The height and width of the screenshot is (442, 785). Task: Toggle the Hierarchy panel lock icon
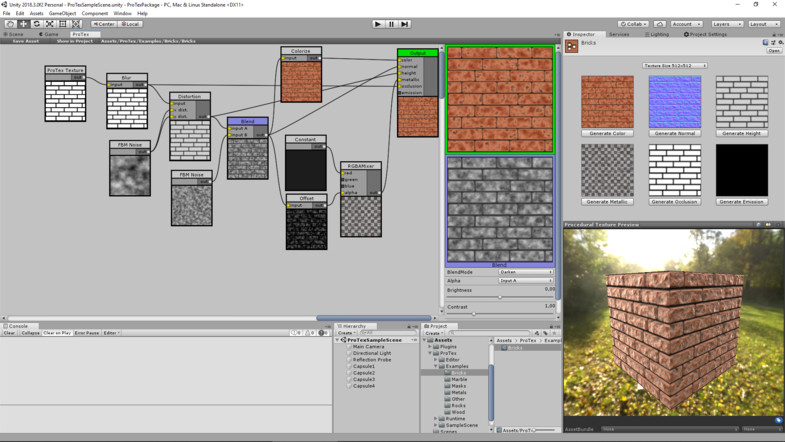coord(409,326)
